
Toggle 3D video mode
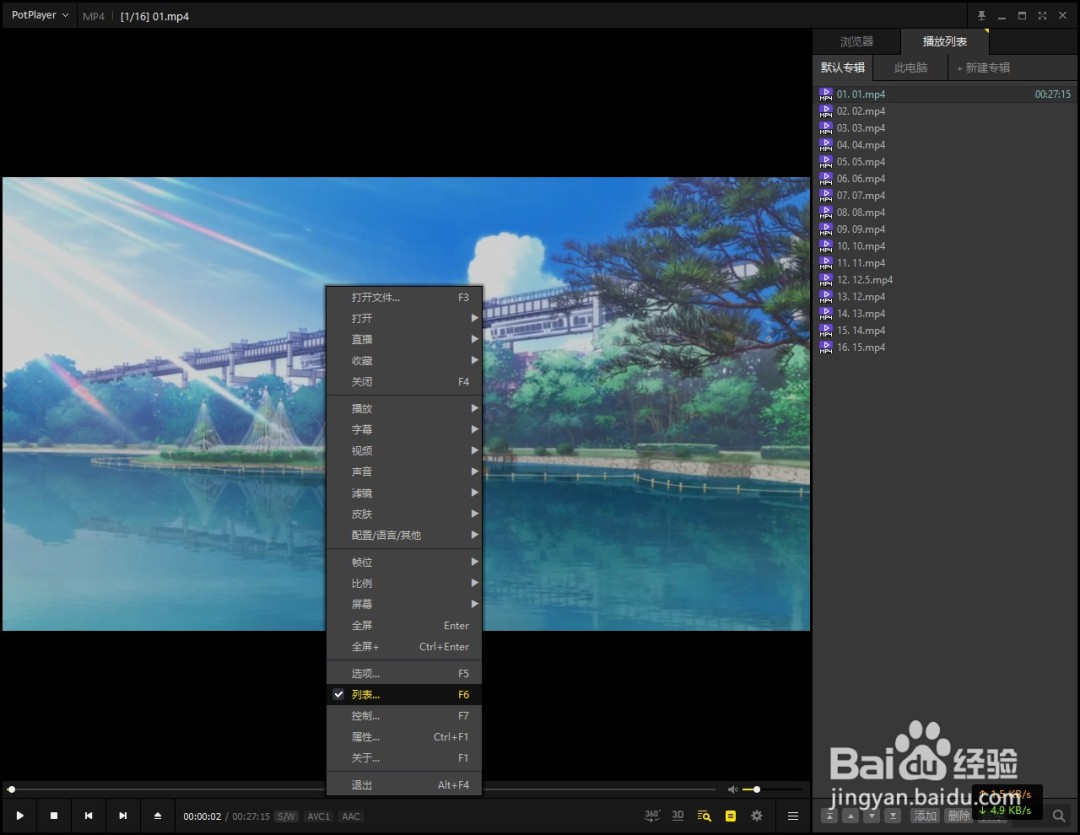click(x=678, y=816)
